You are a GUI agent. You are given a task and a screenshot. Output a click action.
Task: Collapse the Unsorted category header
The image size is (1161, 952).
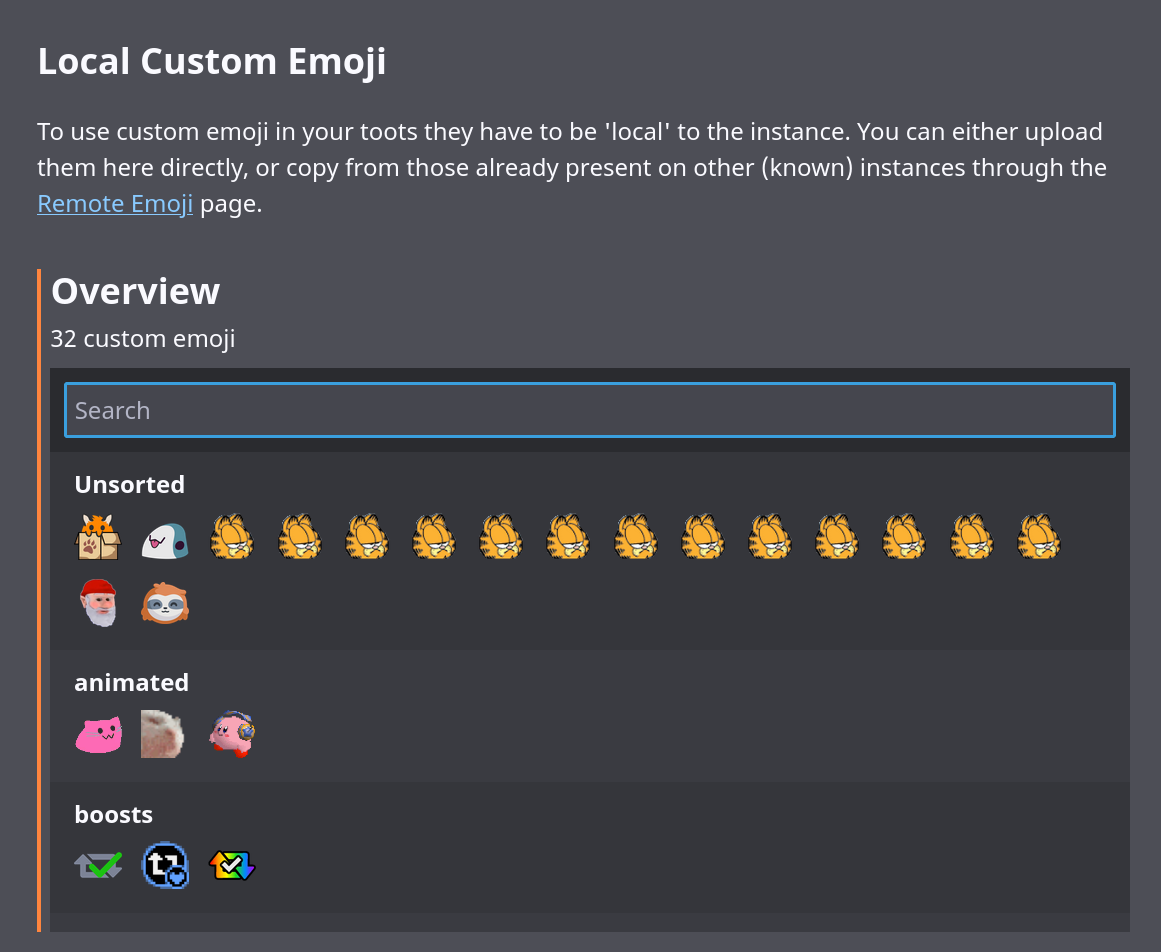click(129, 484)
